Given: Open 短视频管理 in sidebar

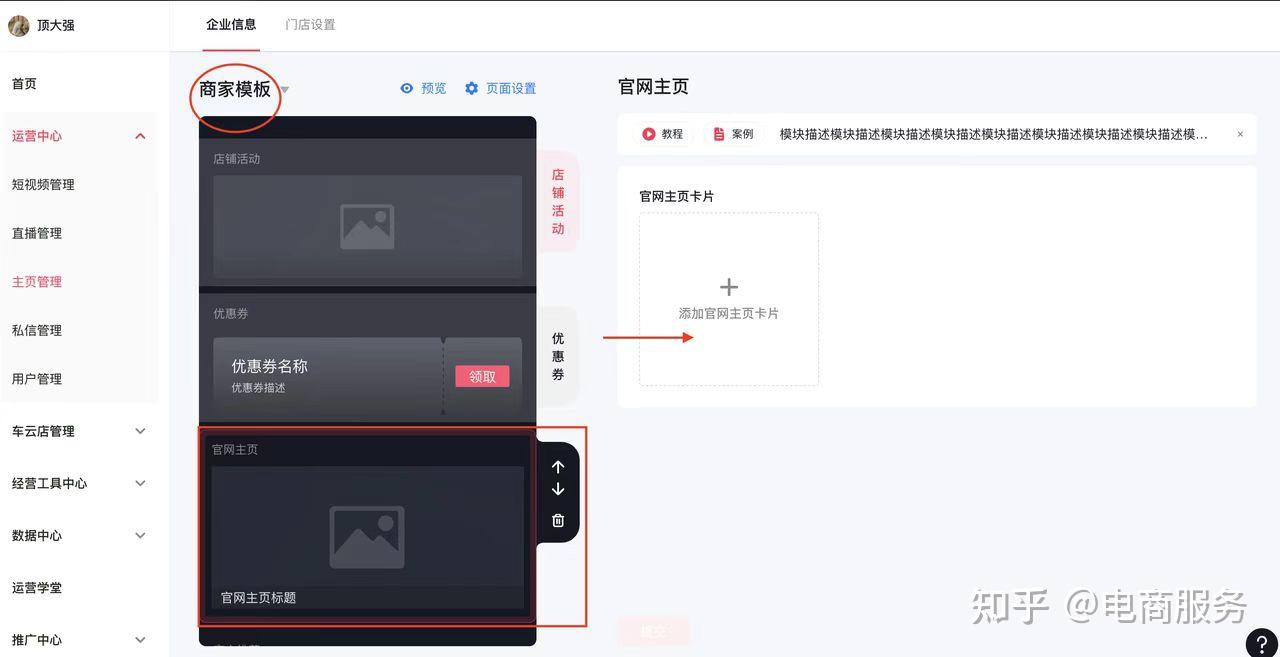Looking at the screenshot, I should pyautogui.click(x=43, y=184).
